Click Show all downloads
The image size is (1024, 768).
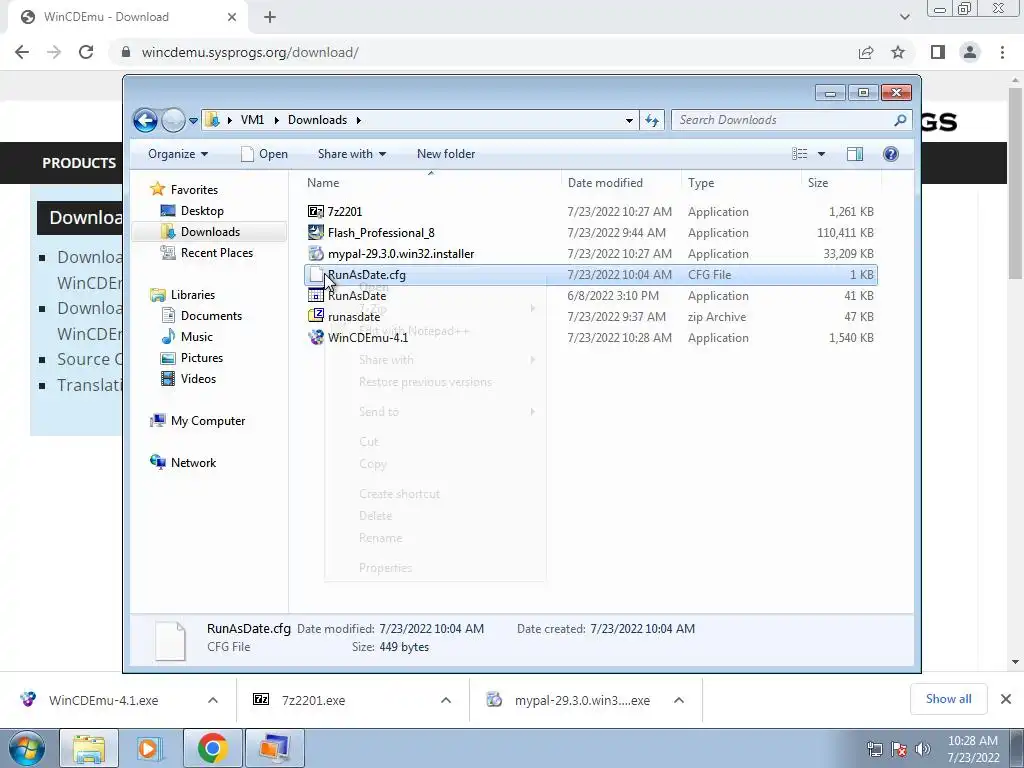(x=948, y=699)
